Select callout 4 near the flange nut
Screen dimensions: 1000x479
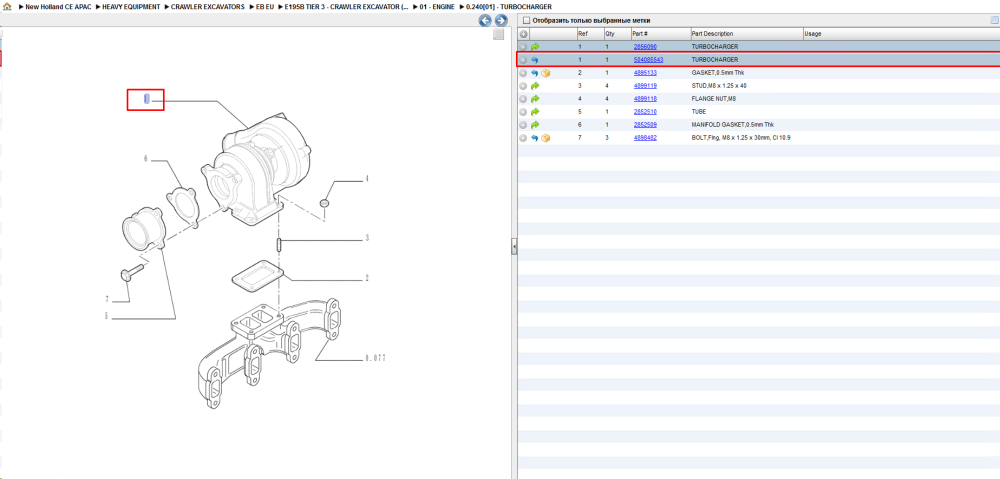(x=367, y=180)
